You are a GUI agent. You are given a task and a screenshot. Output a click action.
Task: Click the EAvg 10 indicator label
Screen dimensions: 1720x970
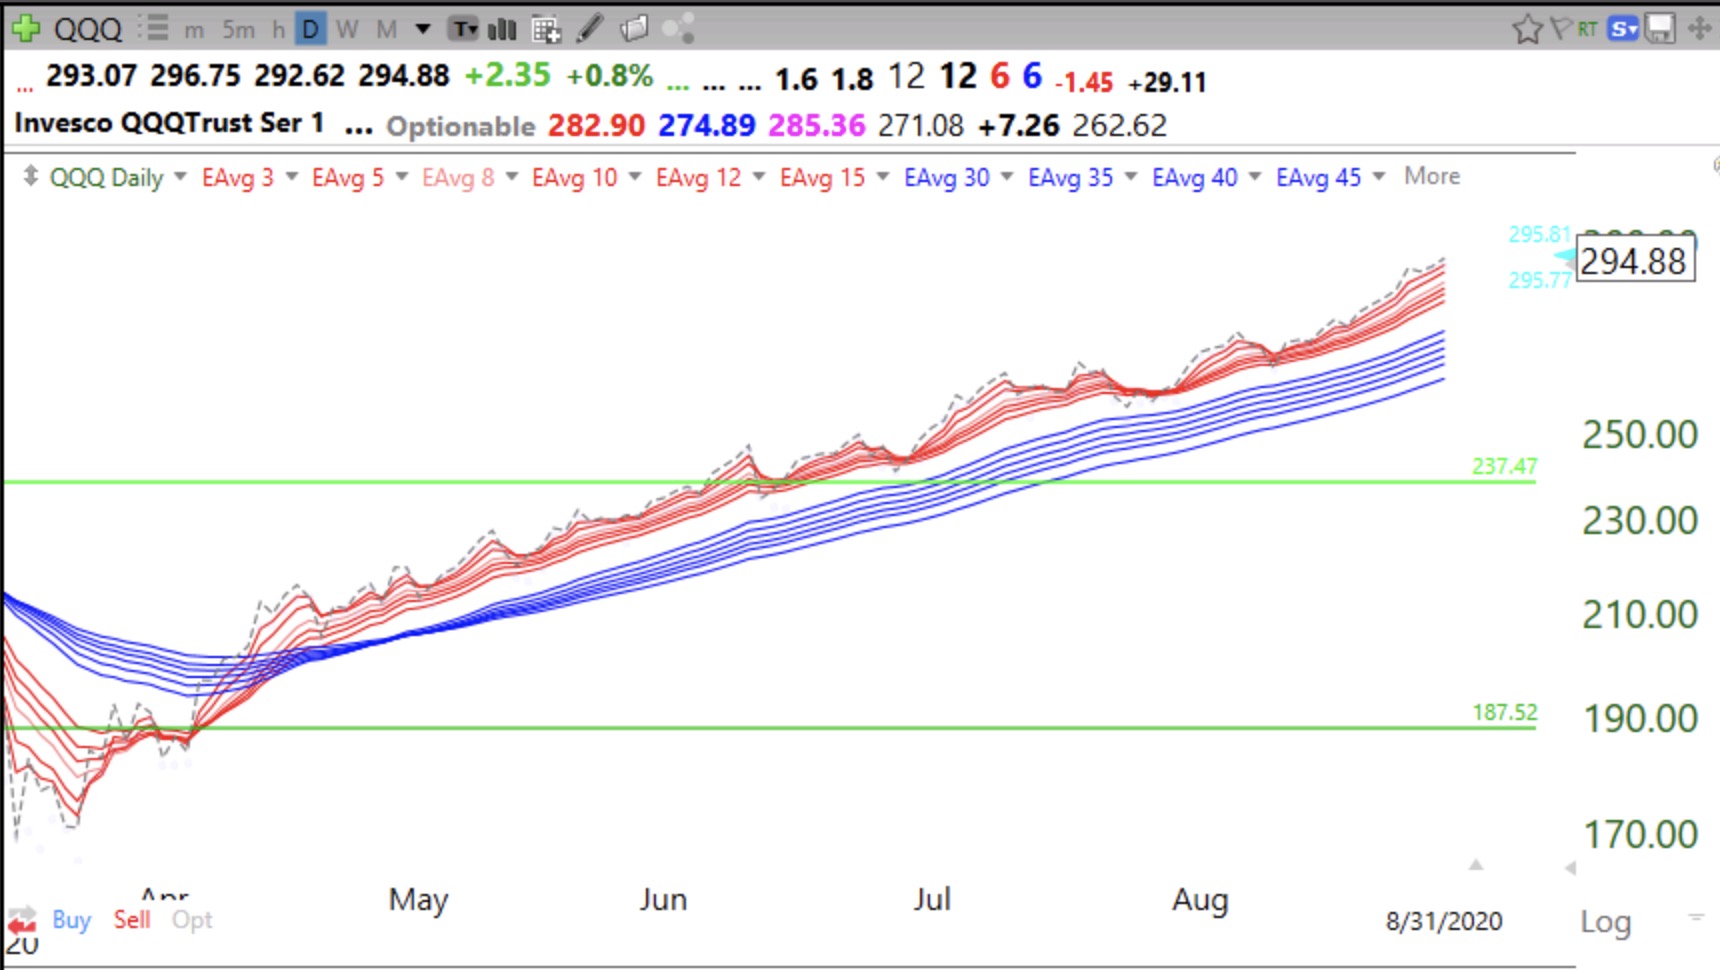point(574,177)
